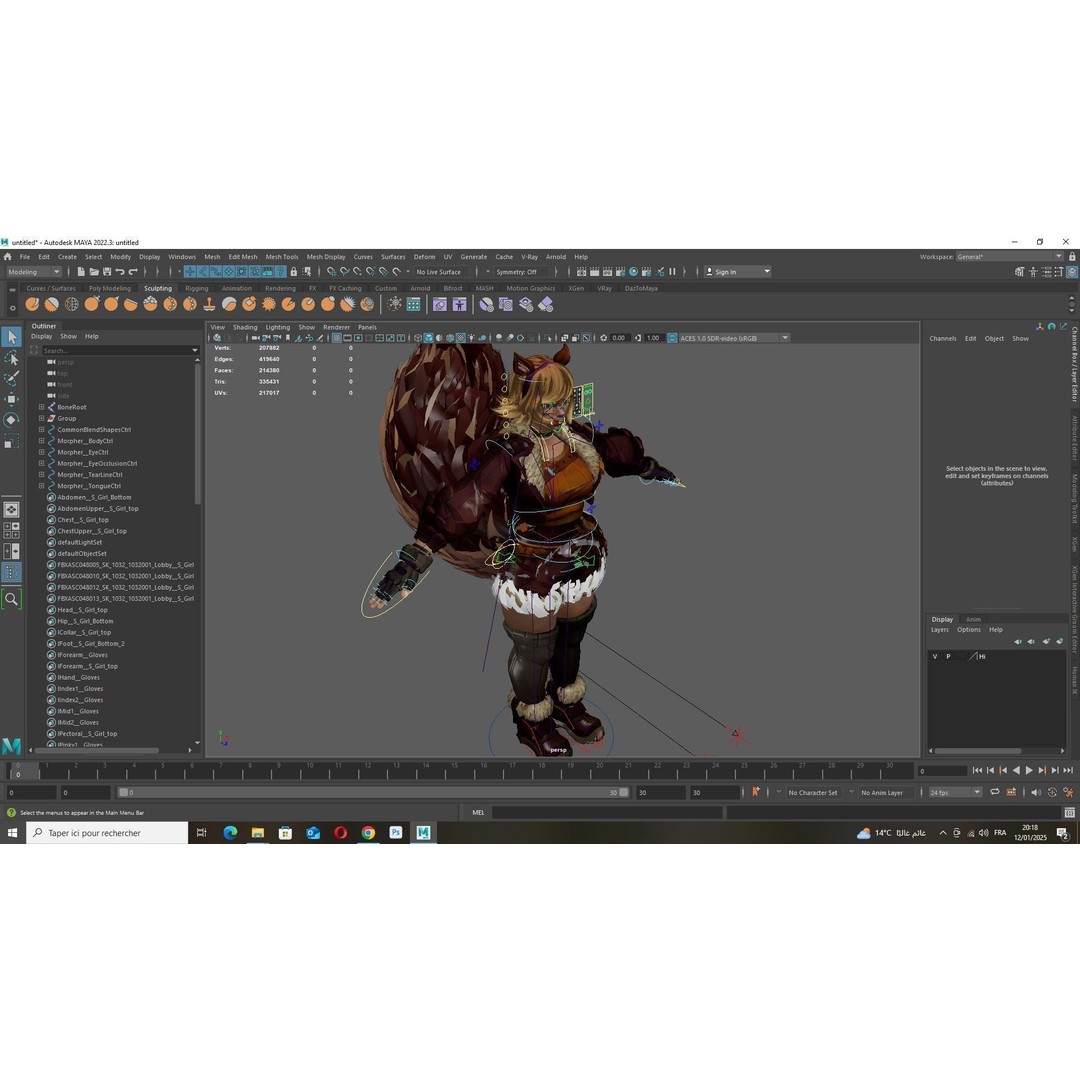Image resolution: width=1080 pixels, height=1080 pixels.
Task: Activate the Move tool in the toolbox
Action: point(12,399)
